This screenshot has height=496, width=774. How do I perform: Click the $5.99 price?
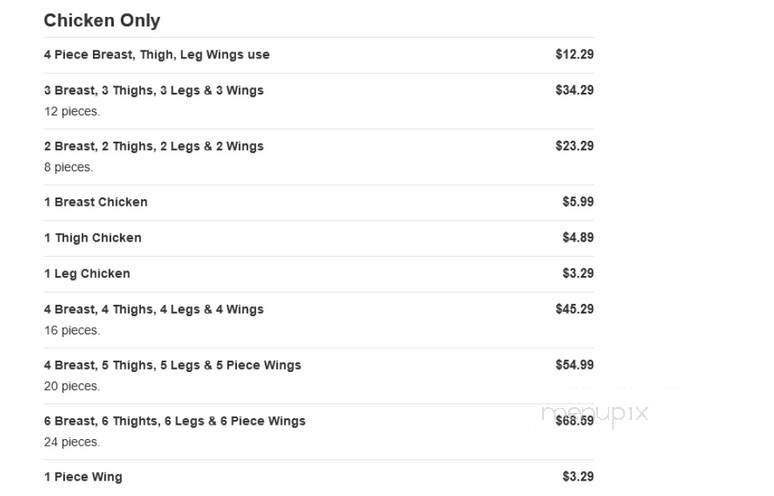pos(578,202)
